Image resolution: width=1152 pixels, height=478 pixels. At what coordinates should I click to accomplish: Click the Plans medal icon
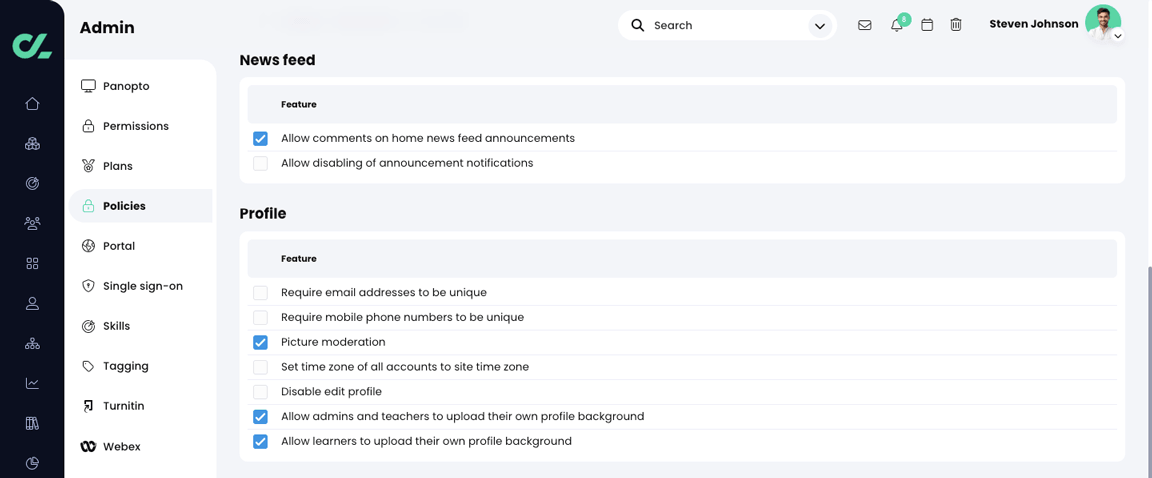click(x=88, y=166)
